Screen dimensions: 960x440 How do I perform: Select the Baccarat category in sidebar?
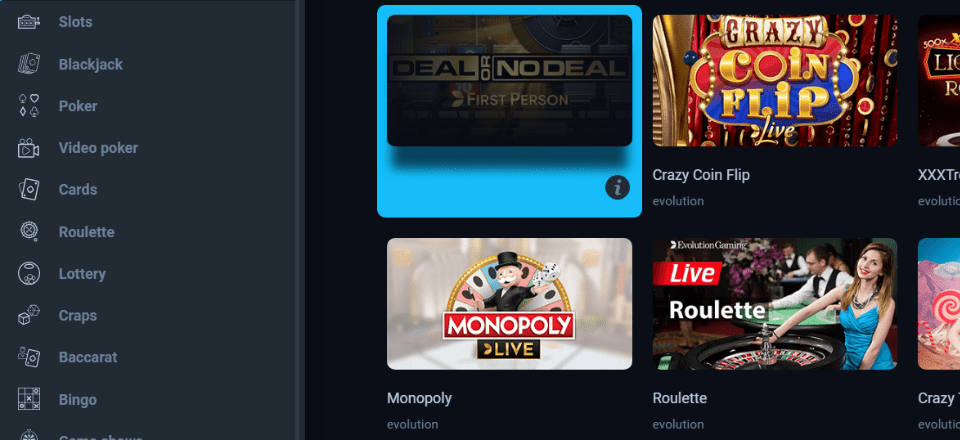click(x=88, y=357)
